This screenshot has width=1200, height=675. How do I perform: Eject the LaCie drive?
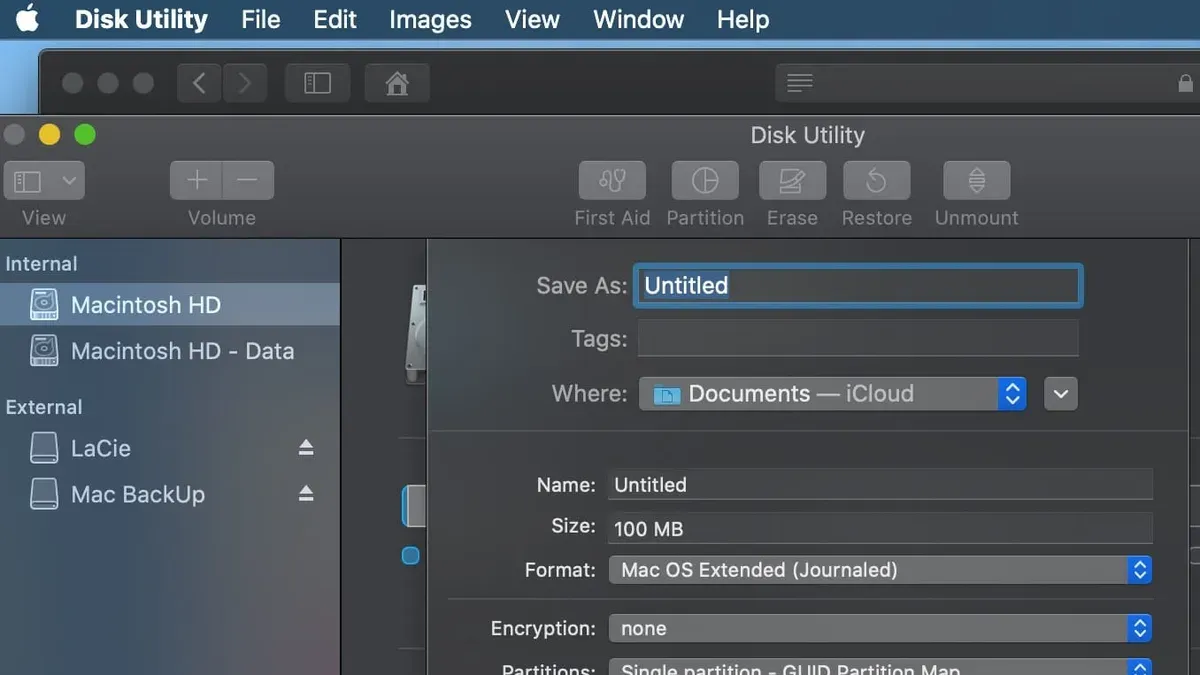point(306,448)
